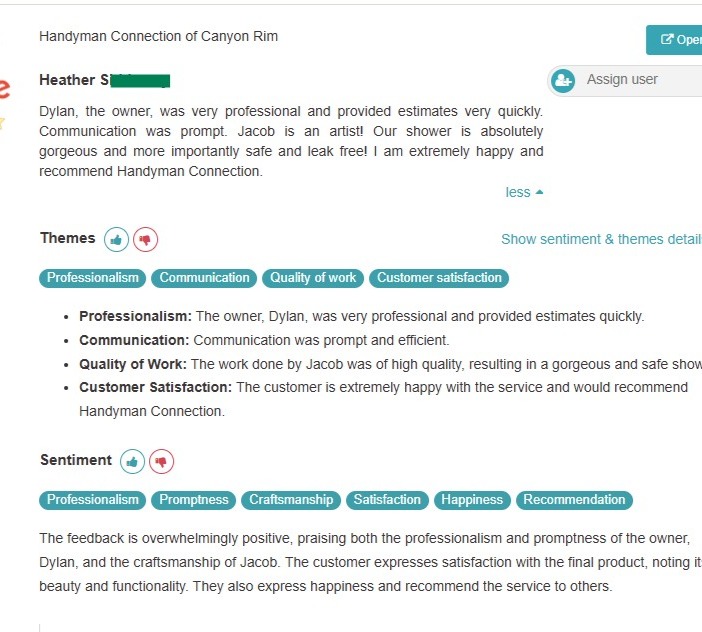Show sentiment and themes details

[x=601, y=239]
